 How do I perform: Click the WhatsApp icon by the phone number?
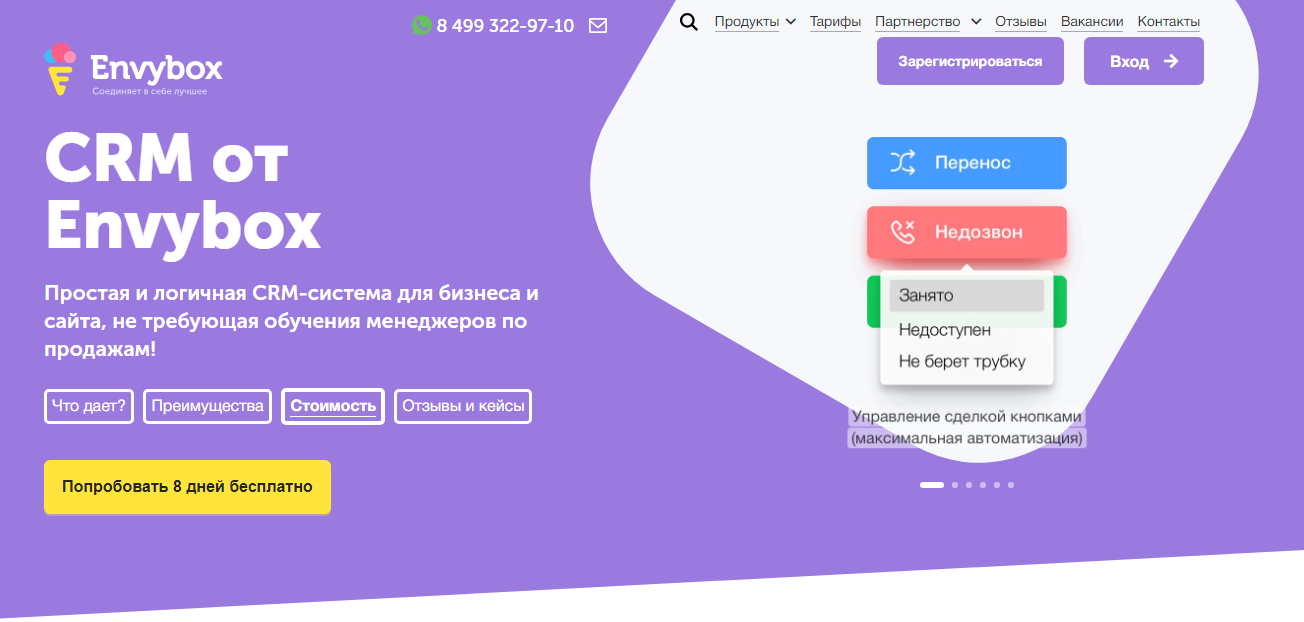pos(422,25)
